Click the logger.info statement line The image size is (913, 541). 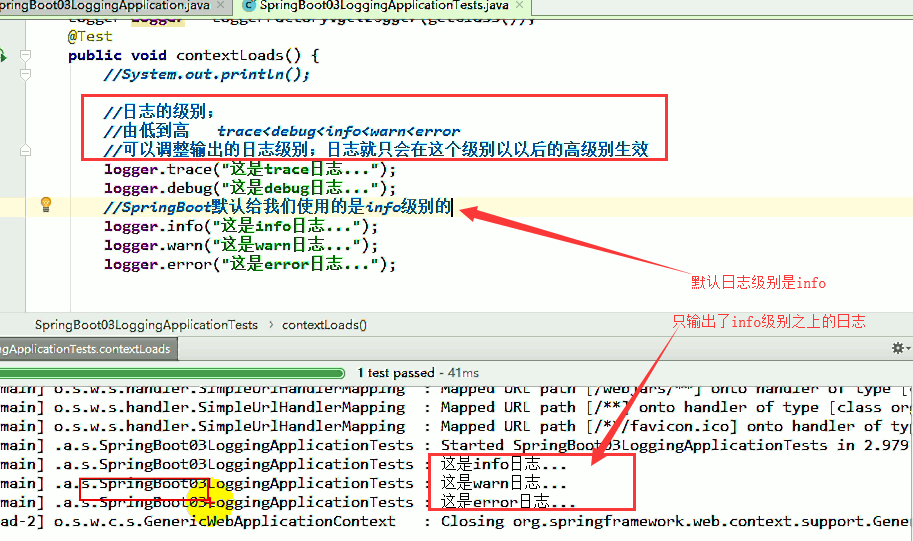pyautogui.click(x=241, y=226)
